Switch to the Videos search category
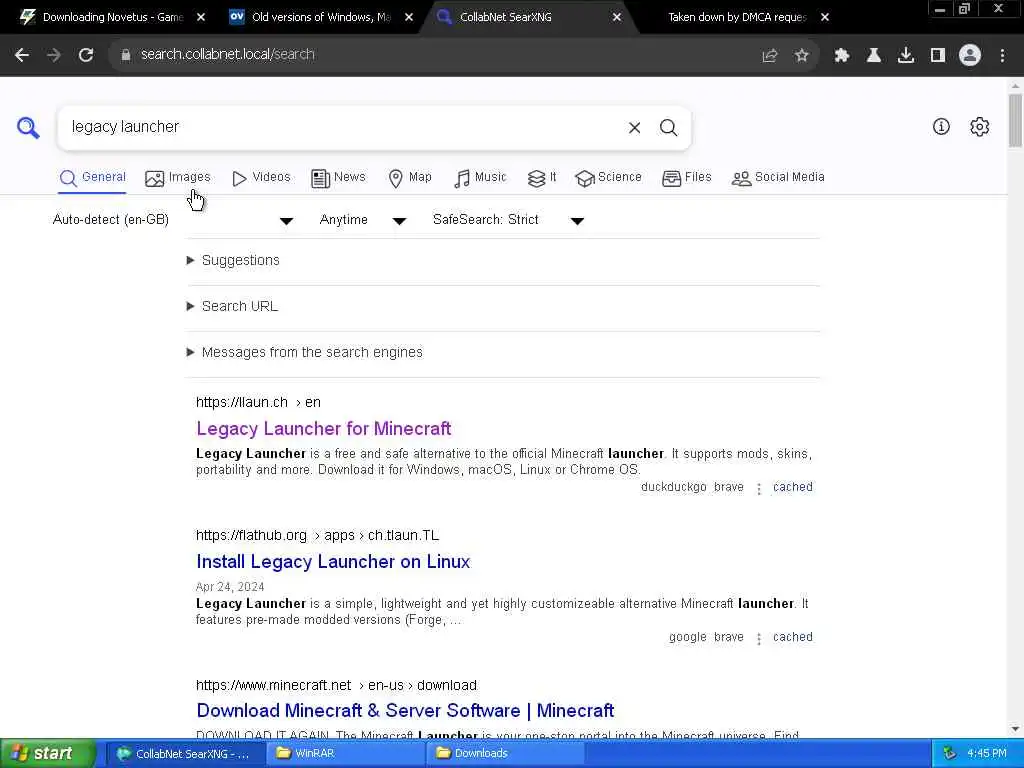 pos(261,178)
